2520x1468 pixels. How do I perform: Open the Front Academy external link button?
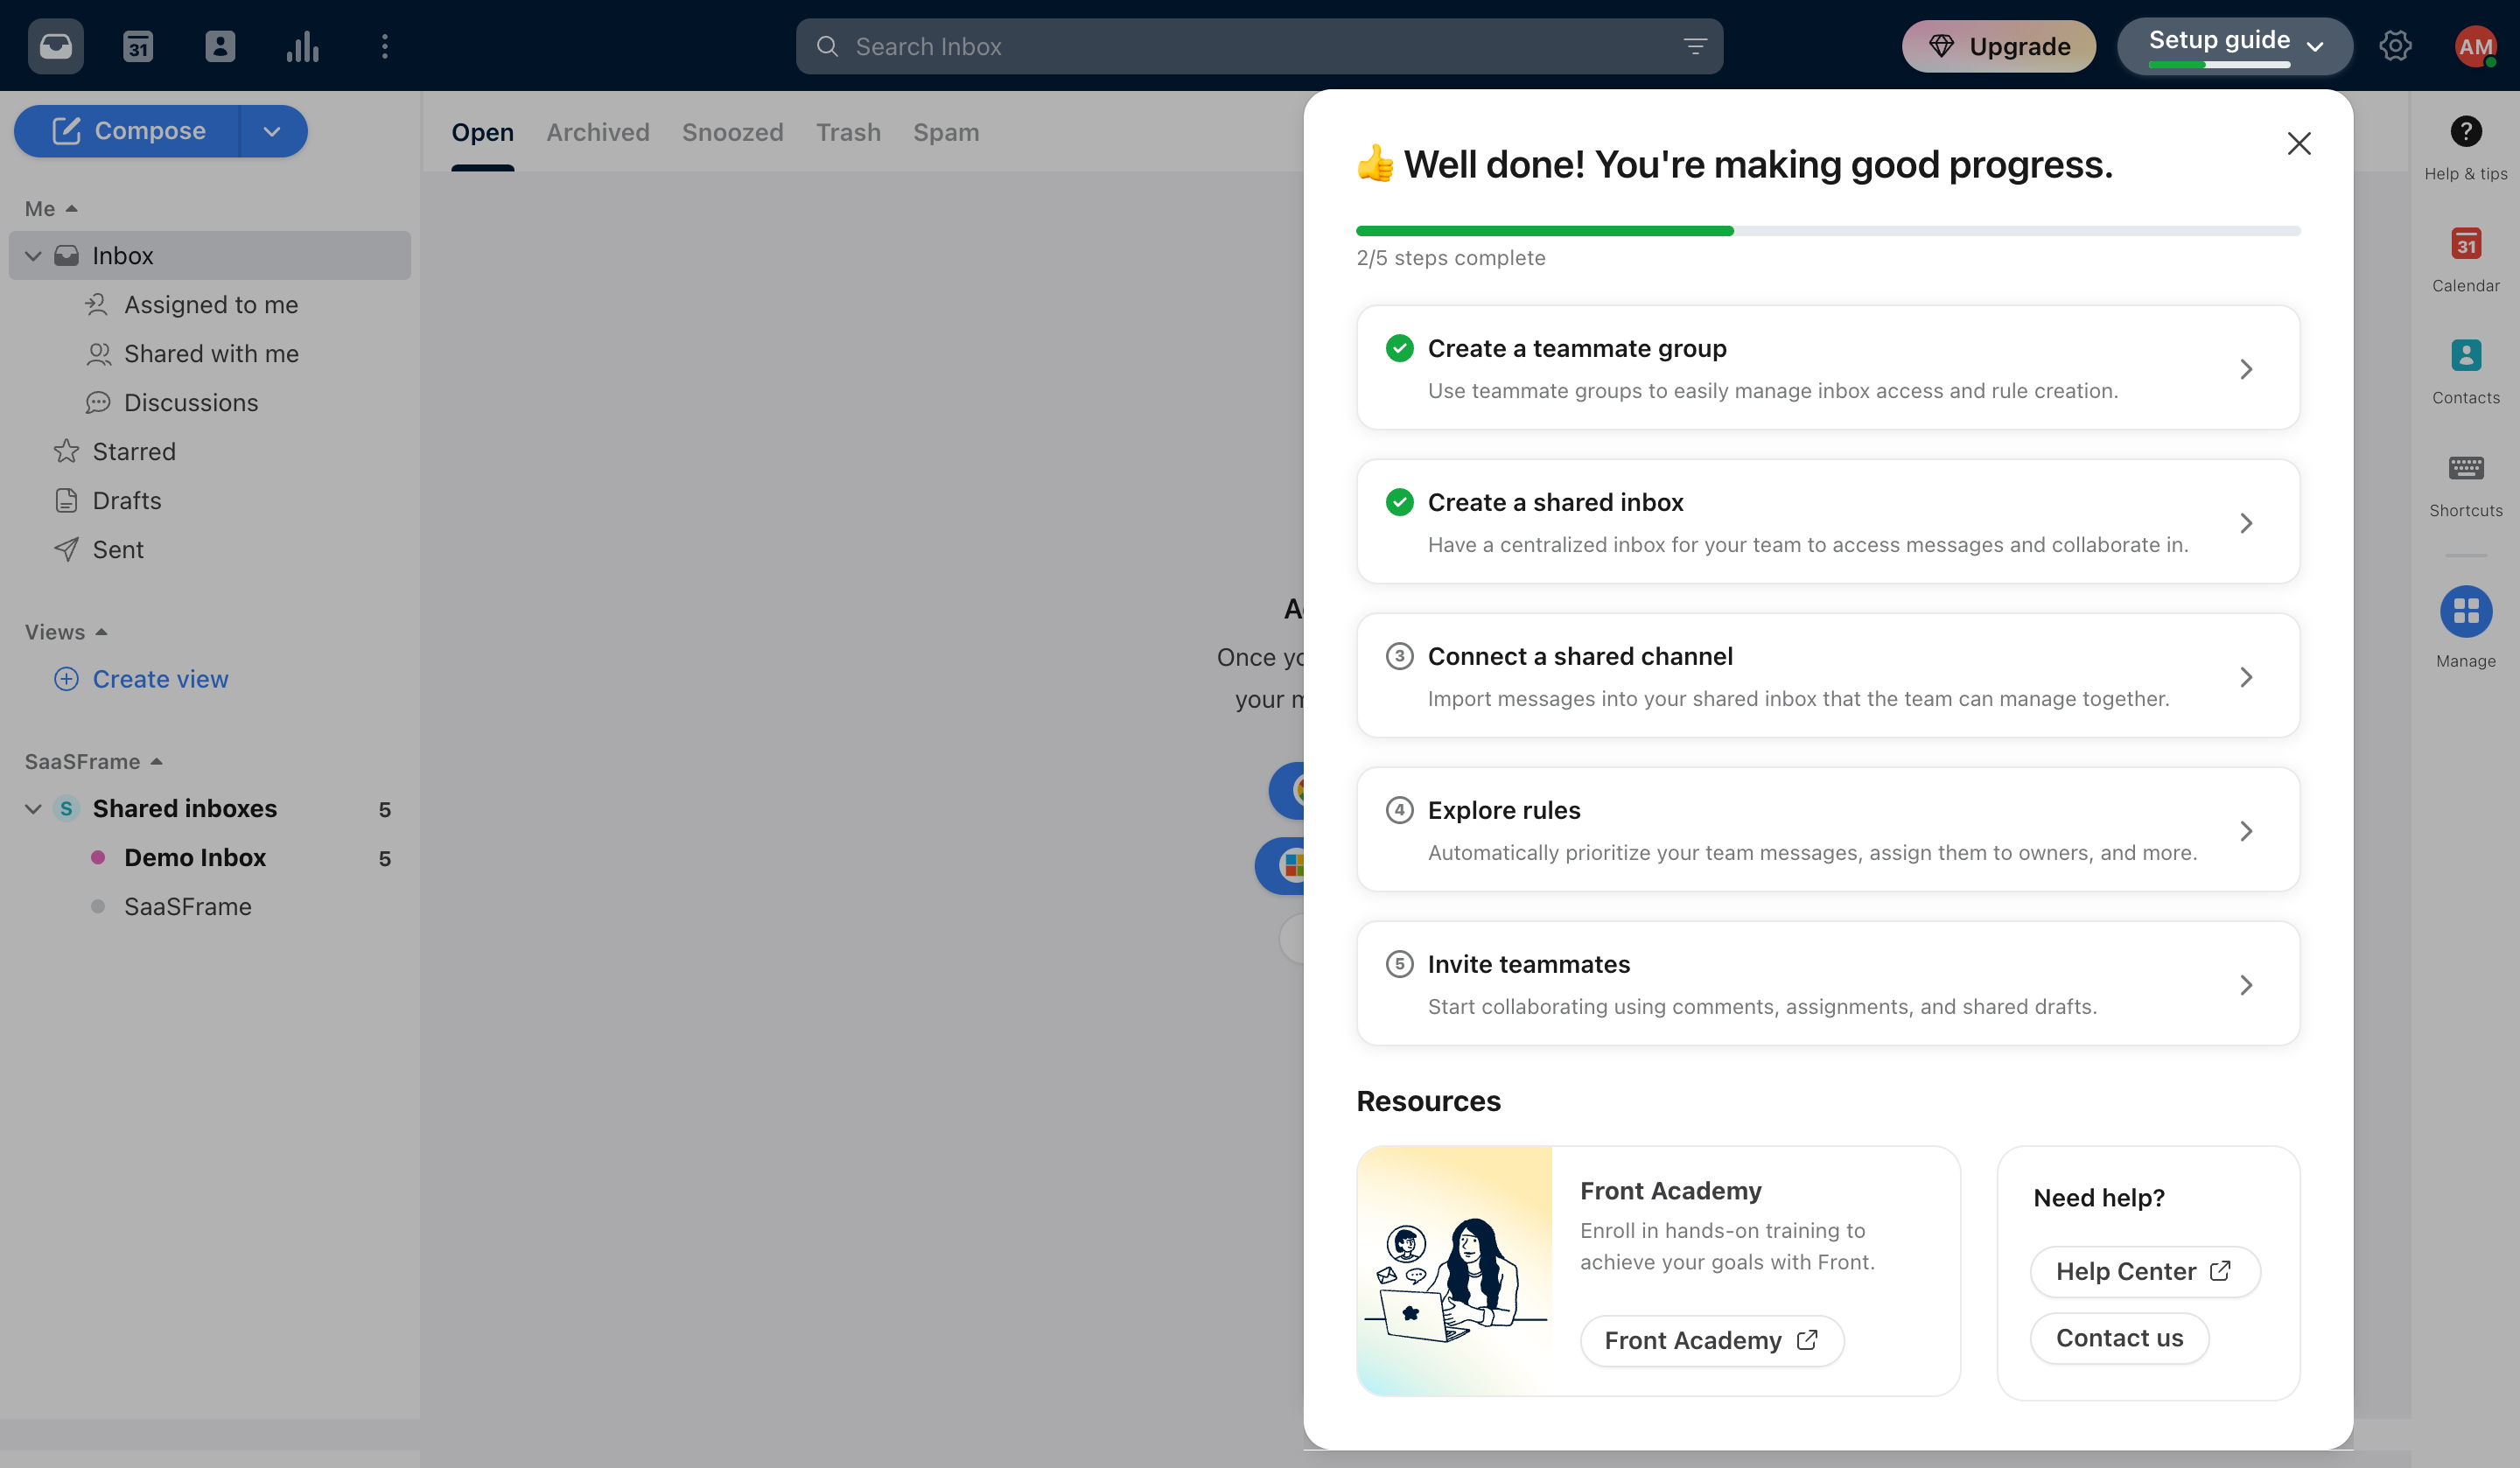[1712, 1340]
